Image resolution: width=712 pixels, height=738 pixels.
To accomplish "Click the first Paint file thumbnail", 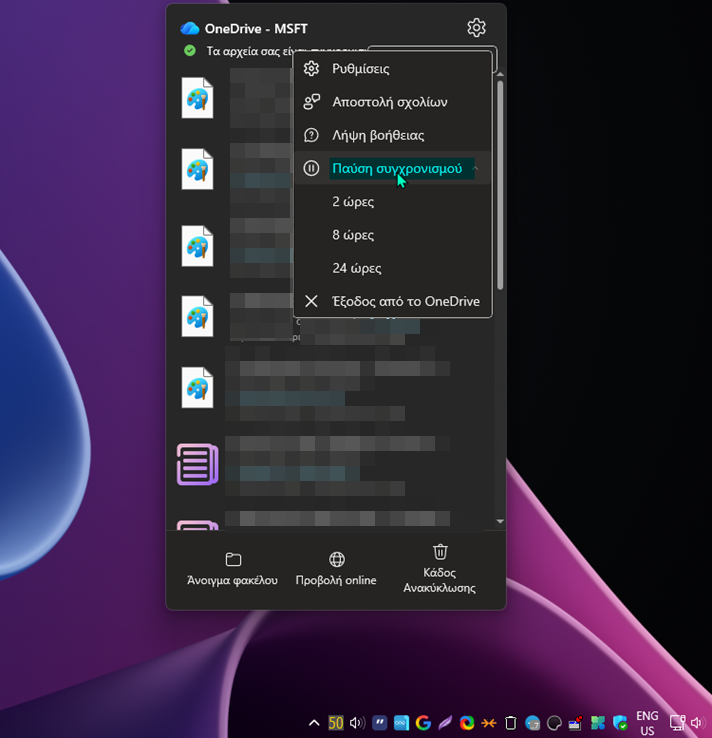I will click(198, 98).
